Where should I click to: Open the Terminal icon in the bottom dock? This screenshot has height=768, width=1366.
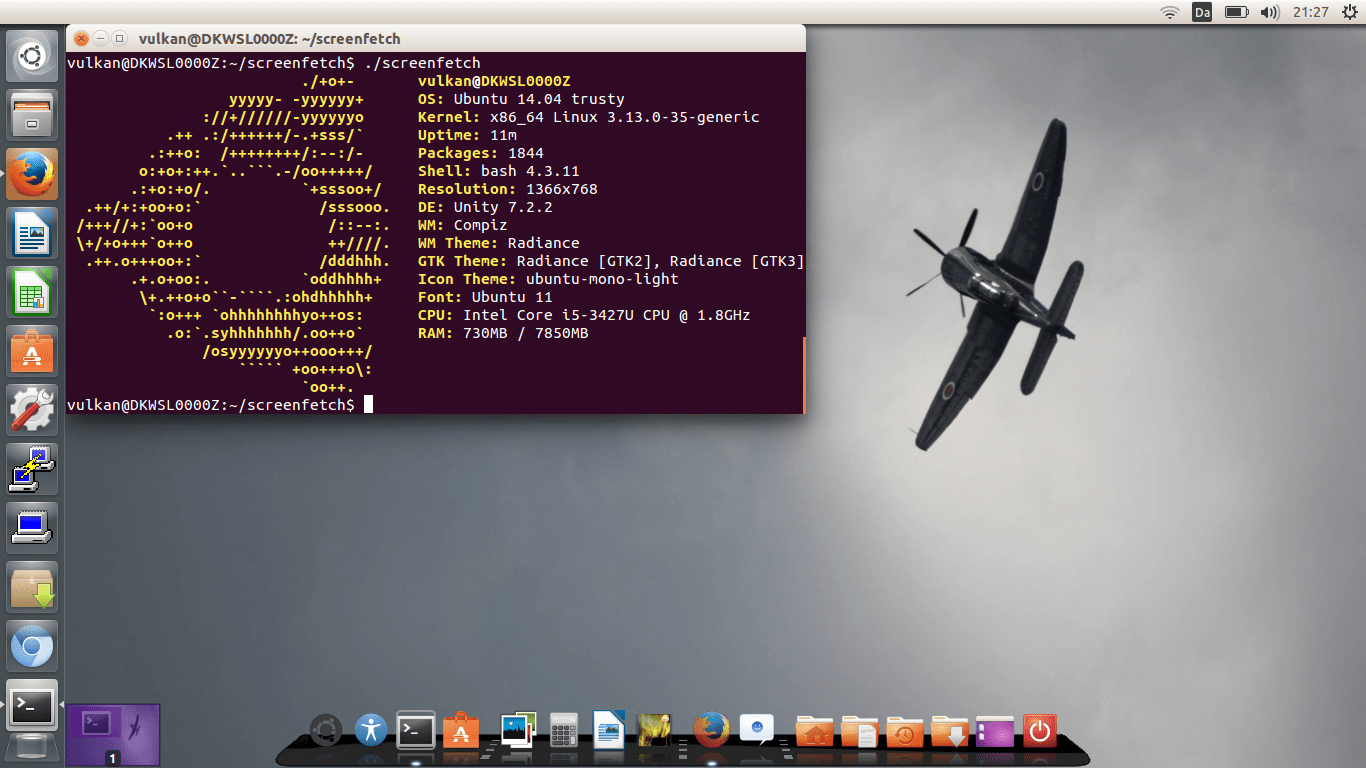pos(415,730)
